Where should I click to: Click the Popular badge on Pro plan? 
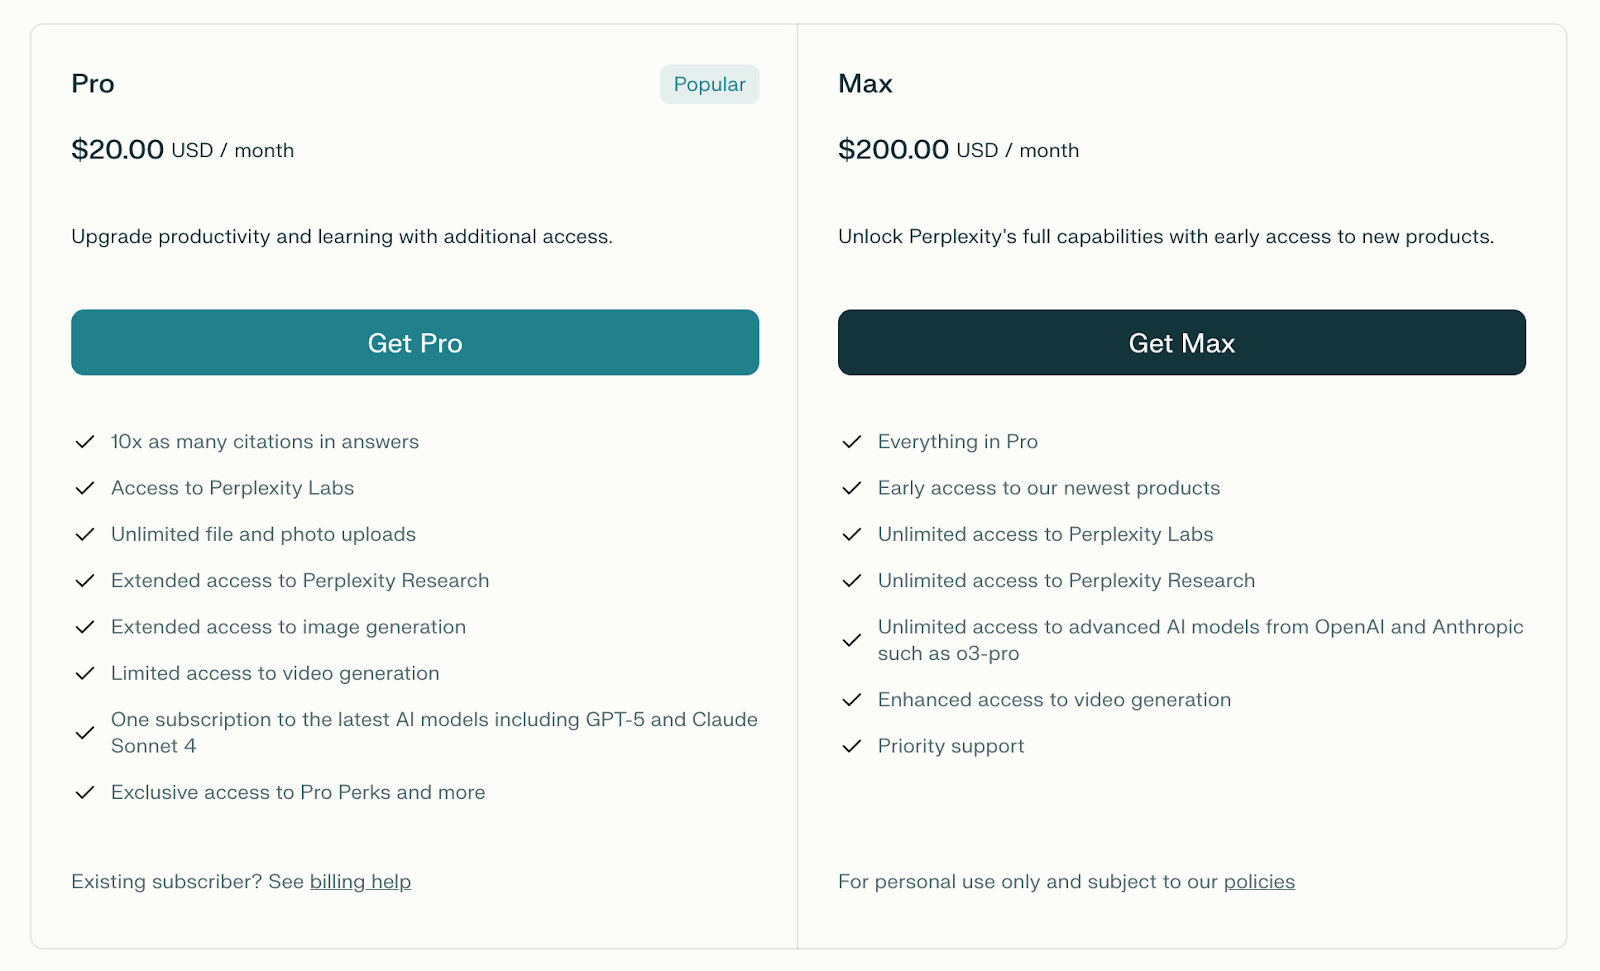click(x=709, y=85)
